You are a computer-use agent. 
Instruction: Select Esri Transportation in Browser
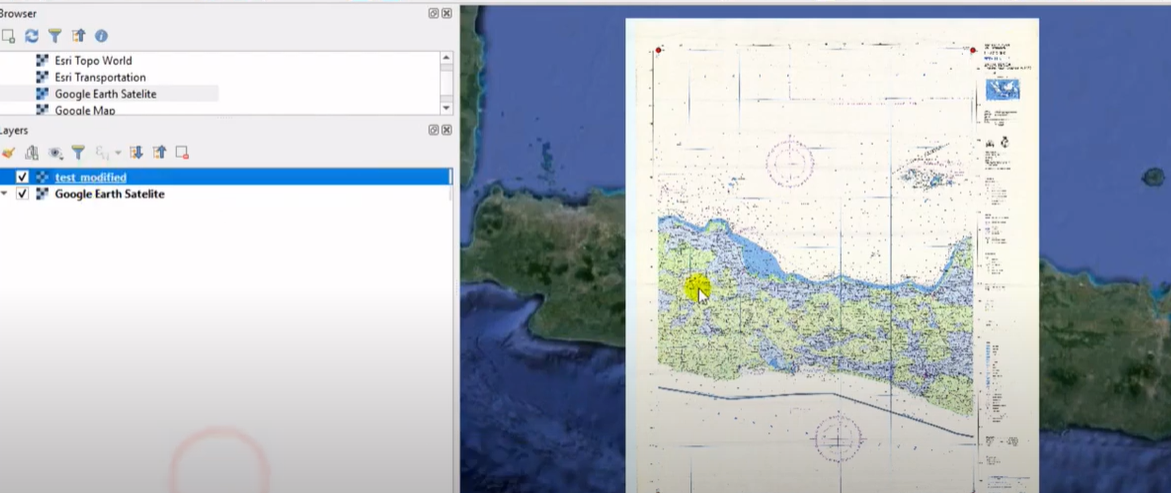[100, 77]
